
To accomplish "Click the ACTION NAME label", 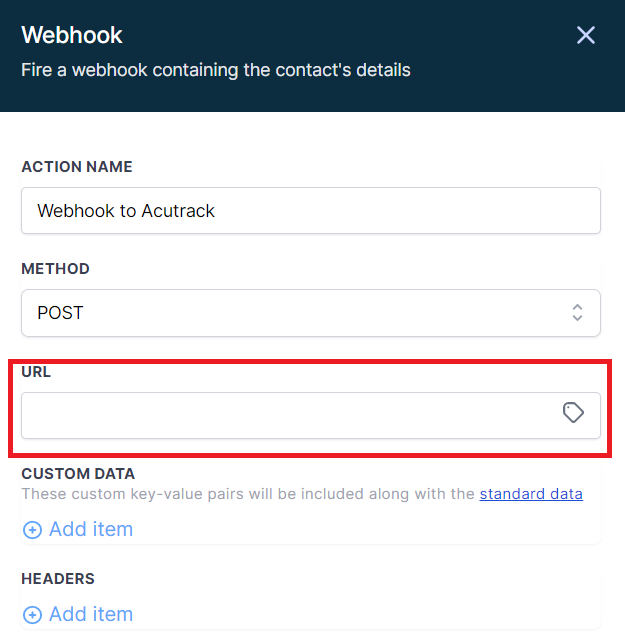I will pos(77,167).
